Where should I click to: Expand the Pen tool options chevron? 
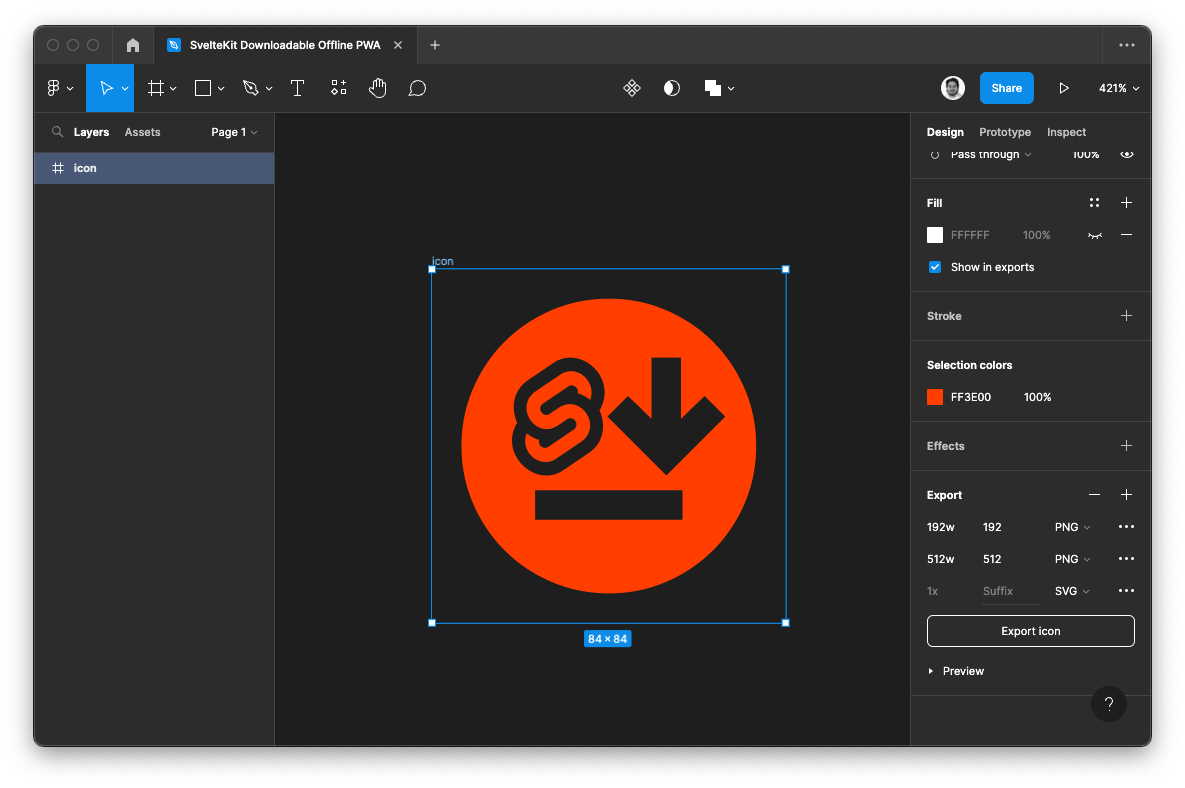tap(269, 88)
